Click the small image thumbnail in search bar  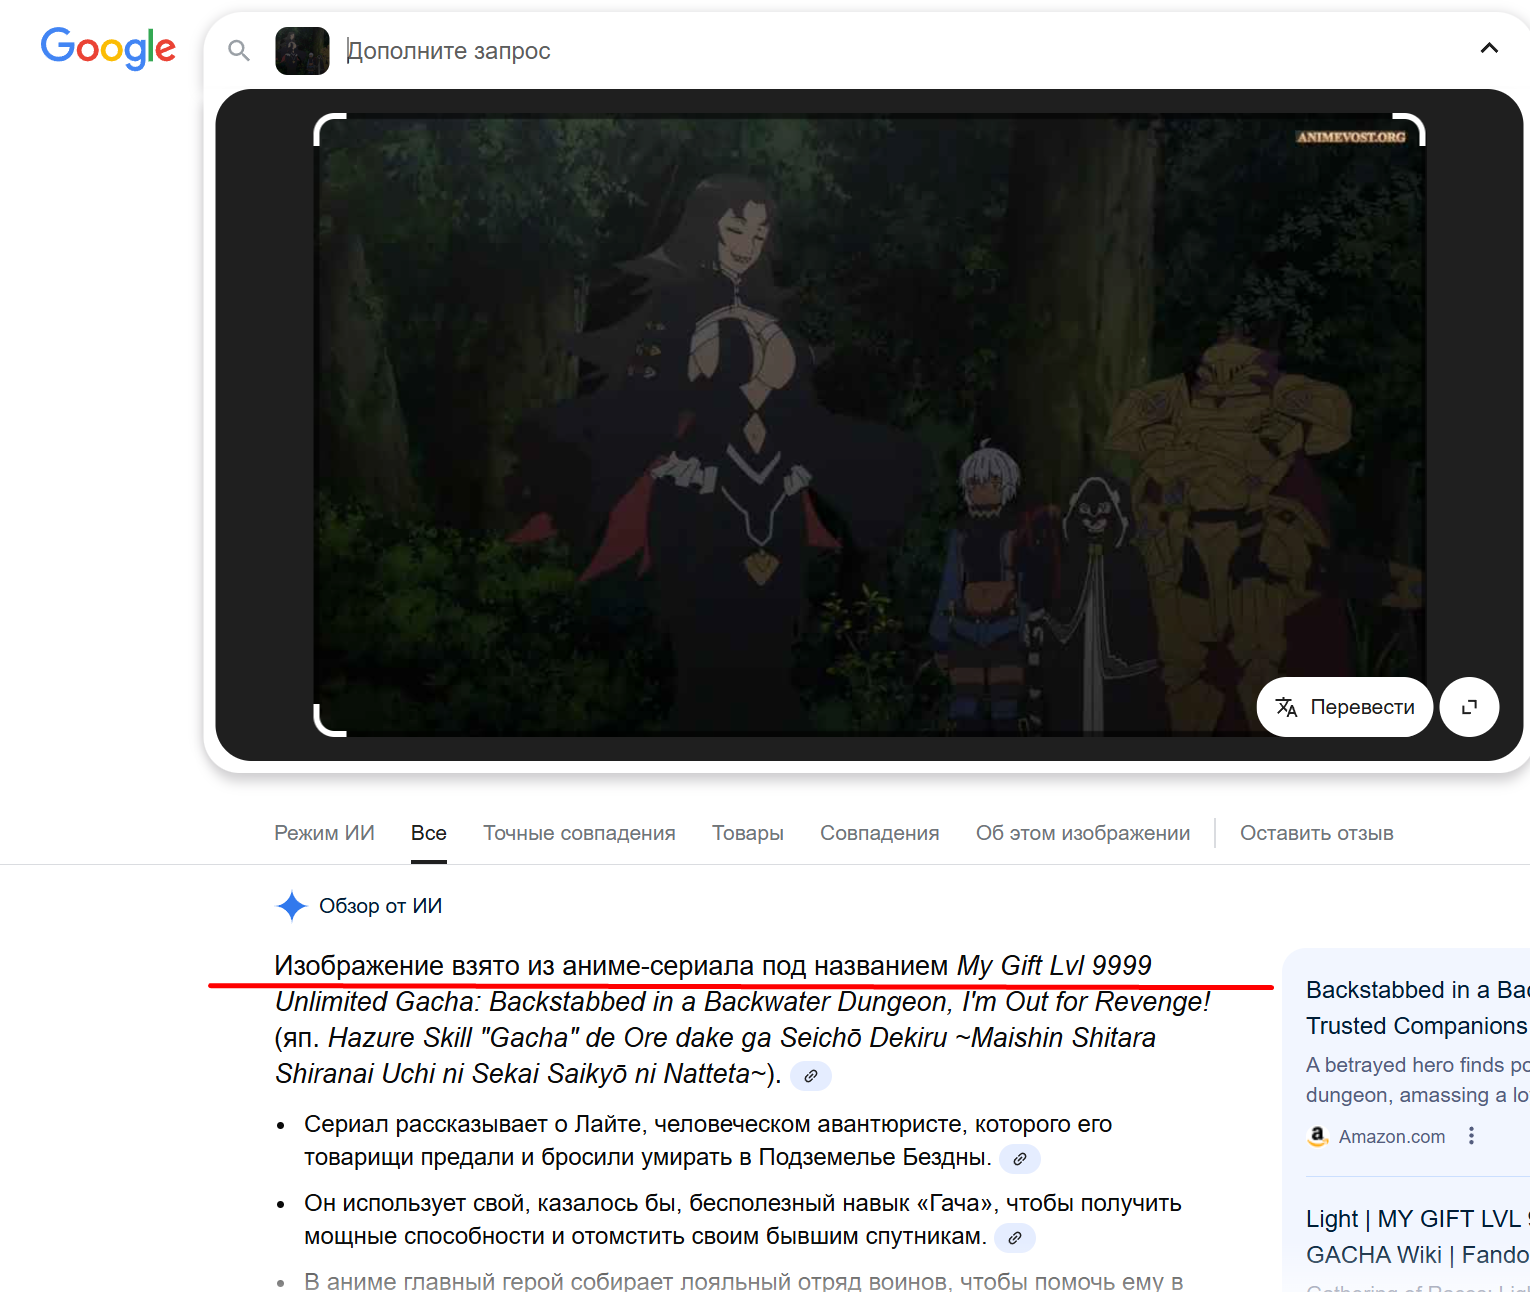click(x=302, y=51)
